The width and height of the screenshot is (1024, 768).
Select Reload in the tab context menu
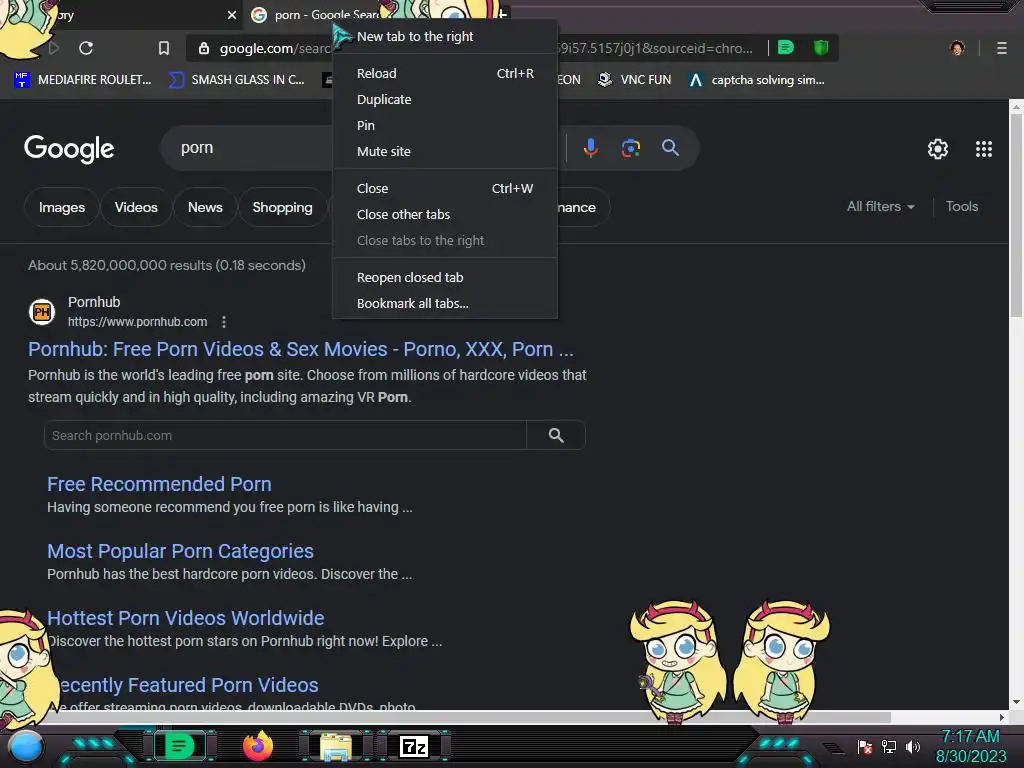point(445,73)
